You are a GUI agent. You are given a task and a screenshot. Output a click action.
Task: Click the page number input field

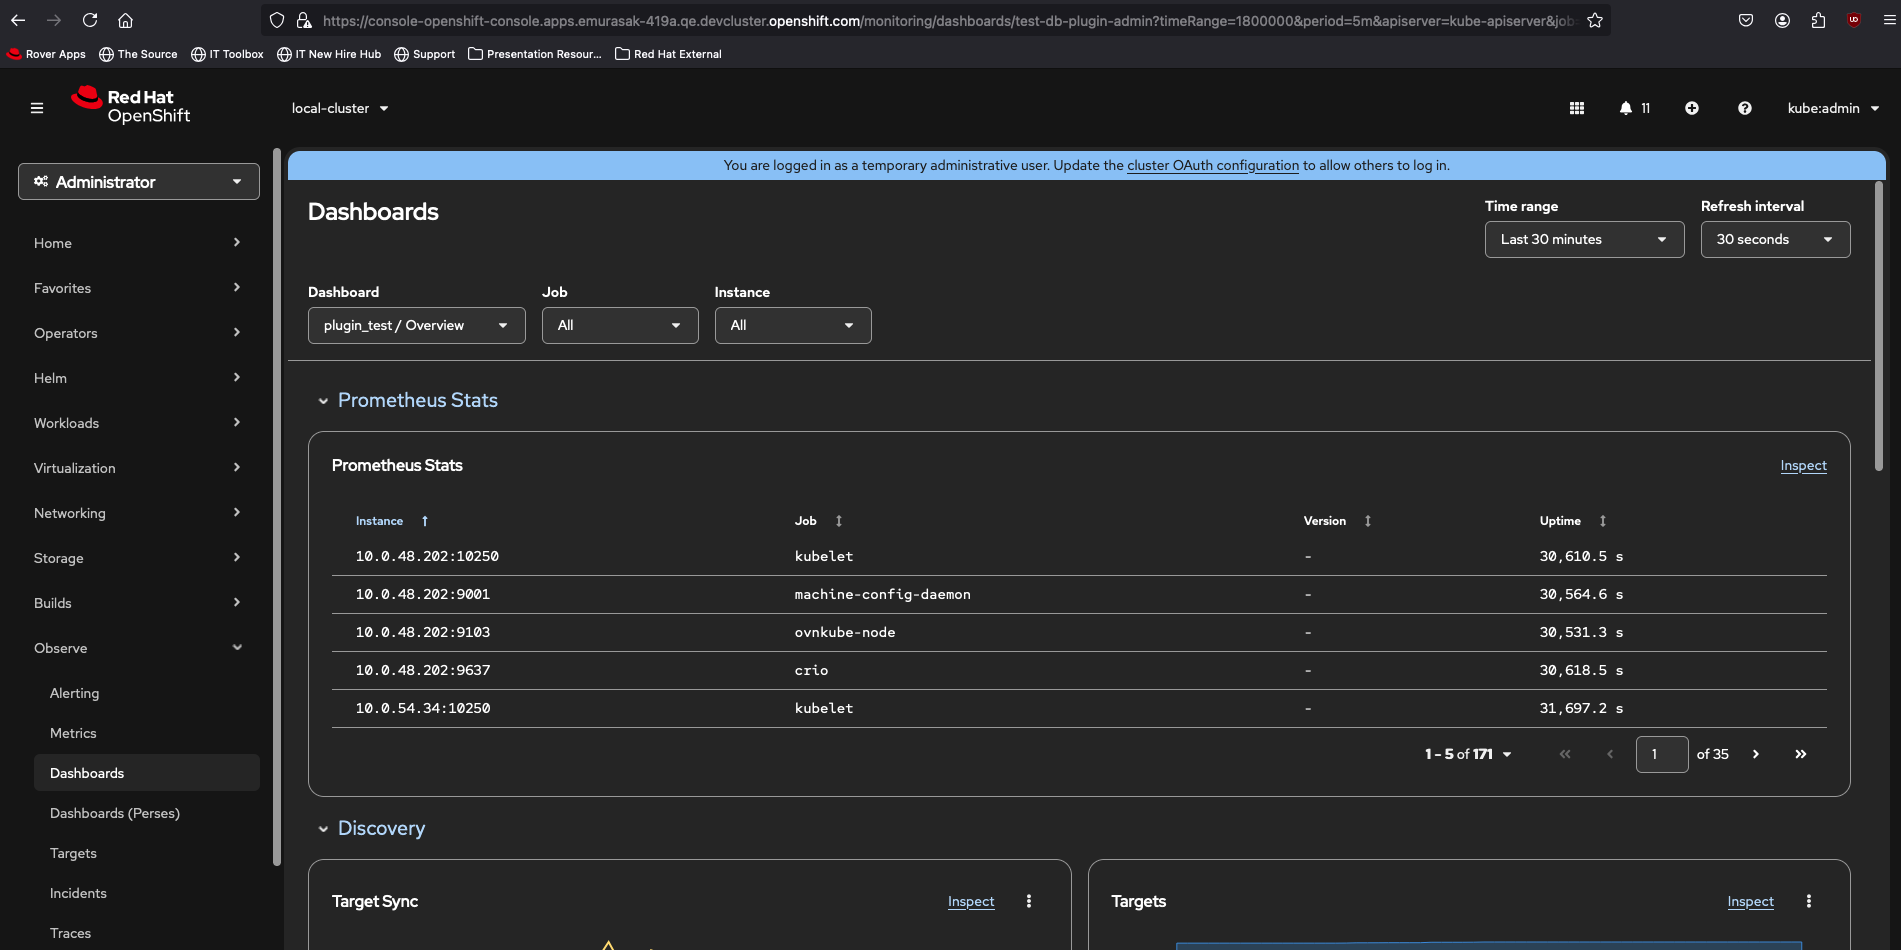point(1661,754)
